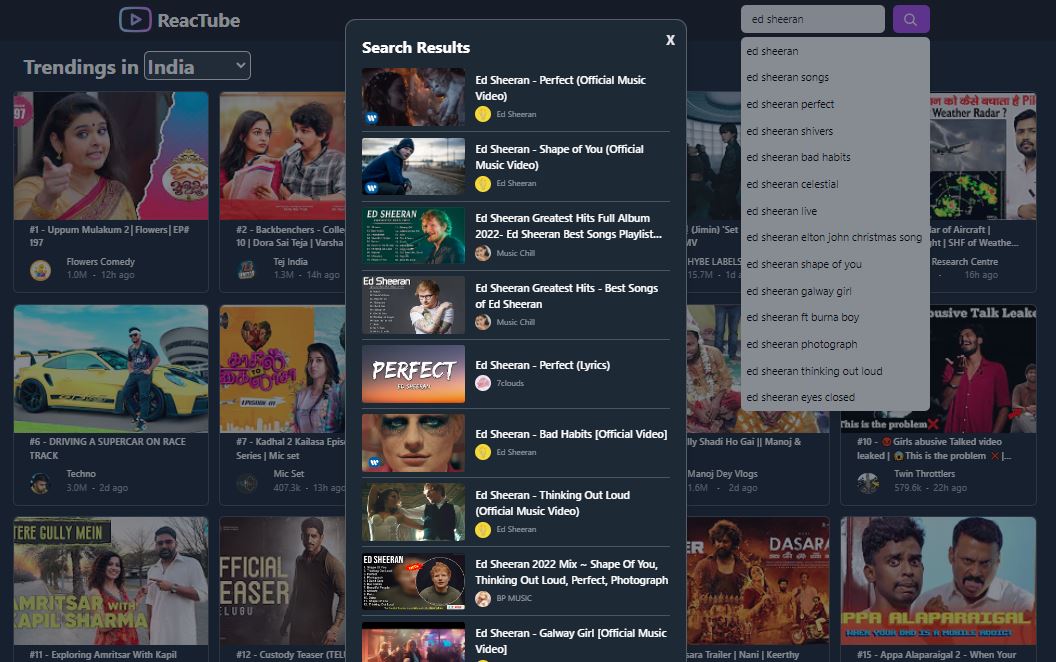Pick 'ed sheeran shape of you' suggestion

pyautogui.click(x=835, y=265)
